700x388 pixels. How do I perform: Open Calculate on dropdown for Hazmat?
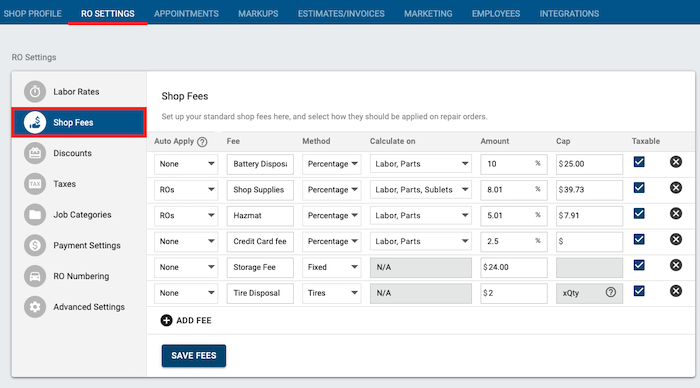pyautogui.click(x=421, y=216)
